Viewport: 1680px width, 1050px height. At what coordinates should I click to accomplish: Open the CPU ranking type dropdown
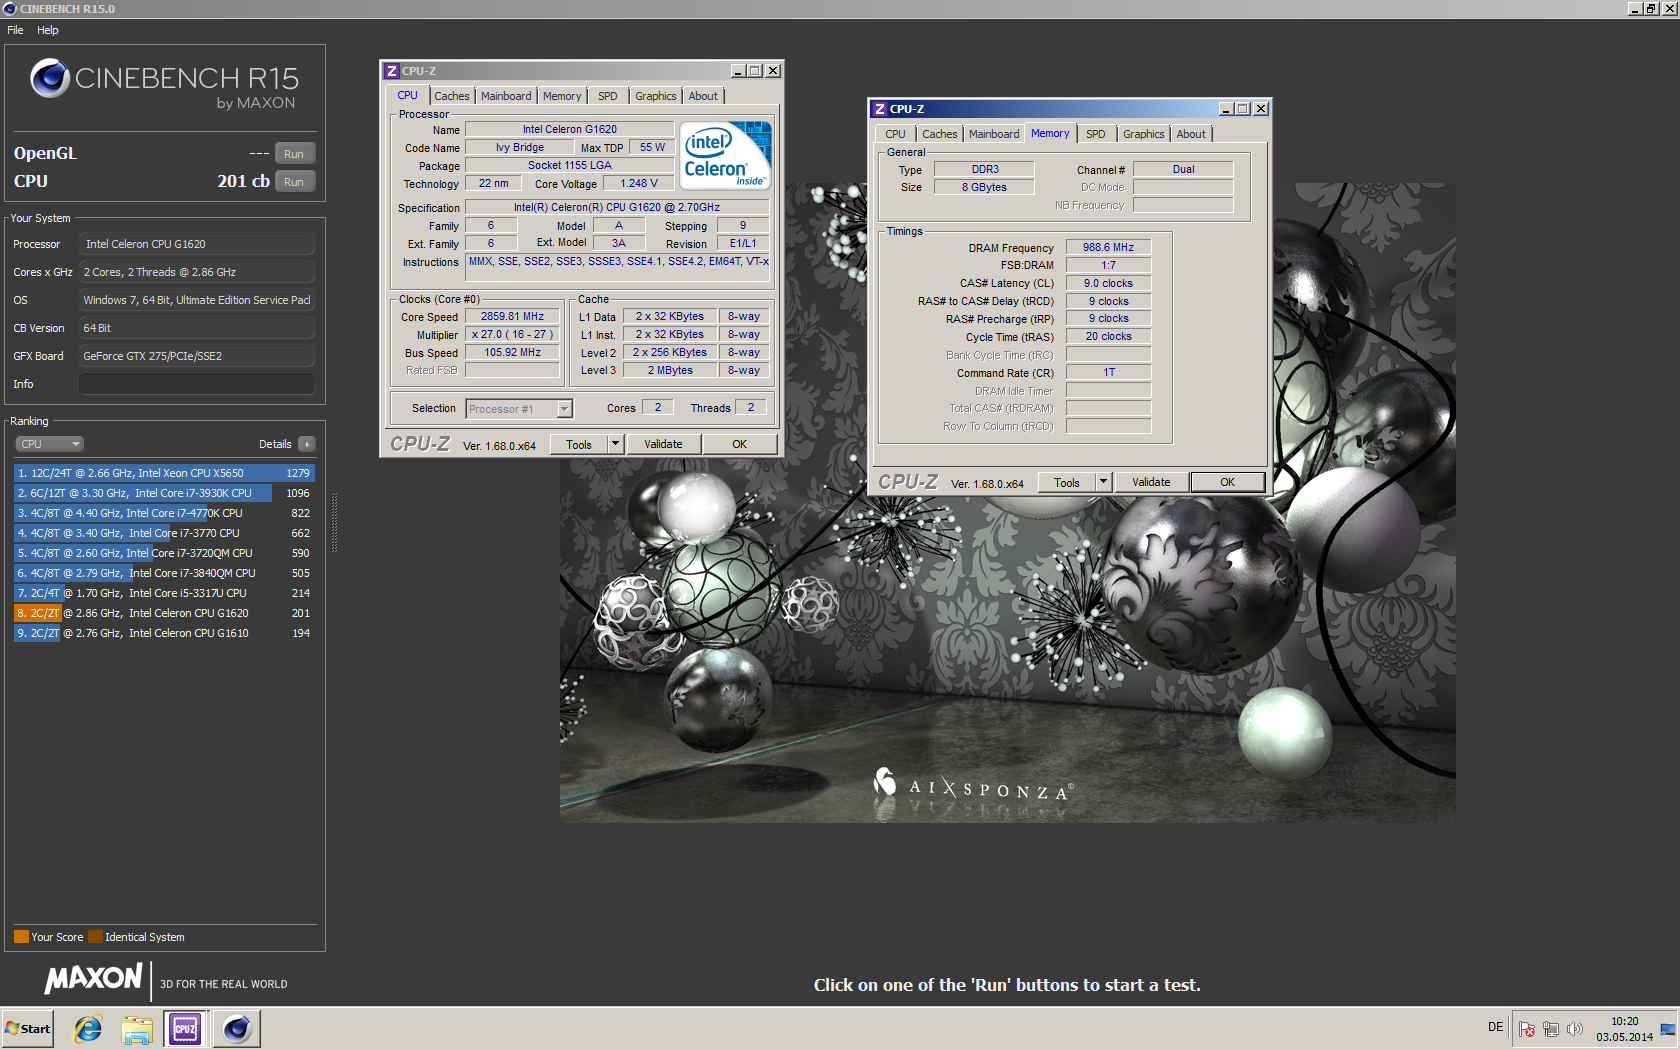[x=49, y=444]
